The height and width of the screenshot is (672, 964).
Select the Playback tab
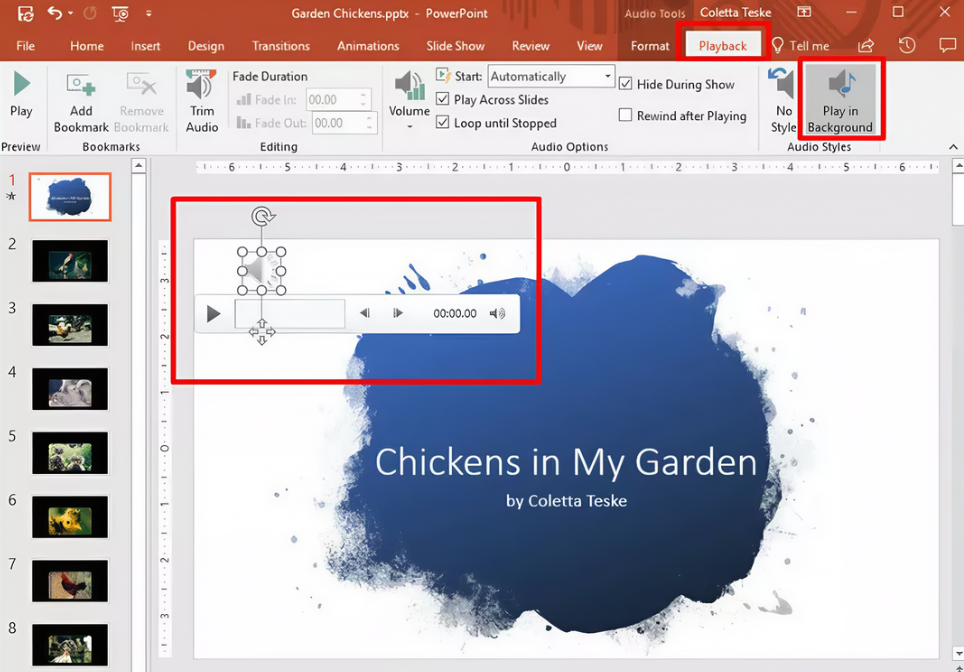[722, 46]
